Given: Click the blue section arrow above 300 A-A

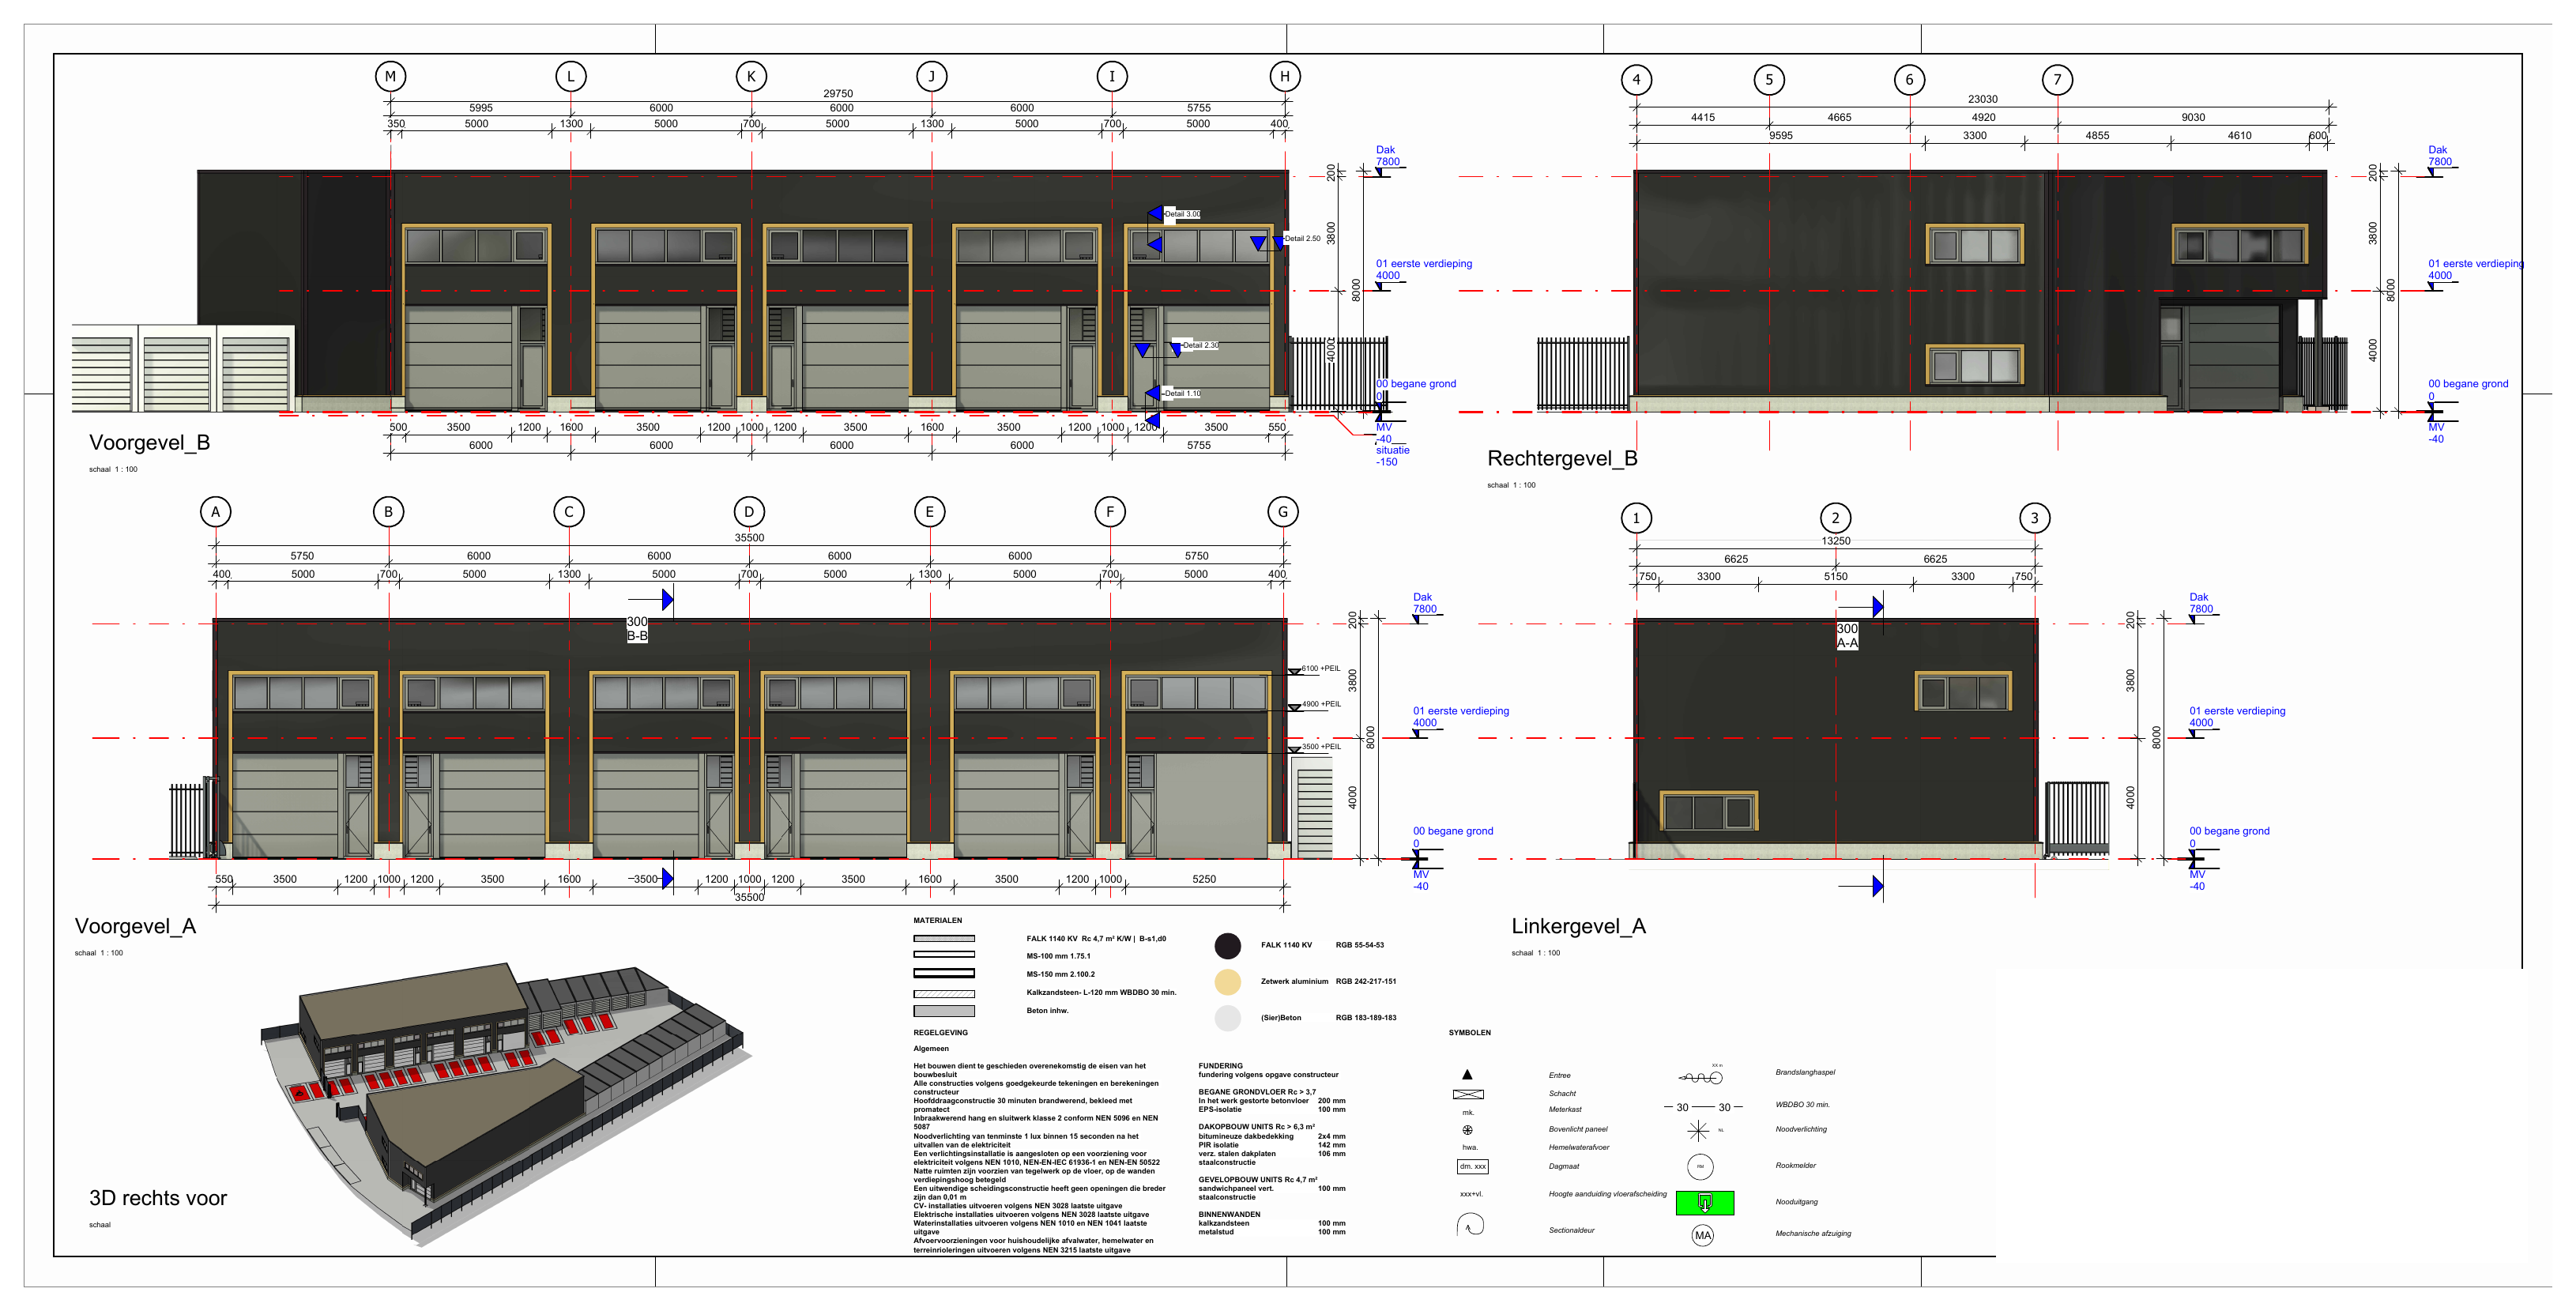Looking at the screenshot, I should (x=1877, y=606).
